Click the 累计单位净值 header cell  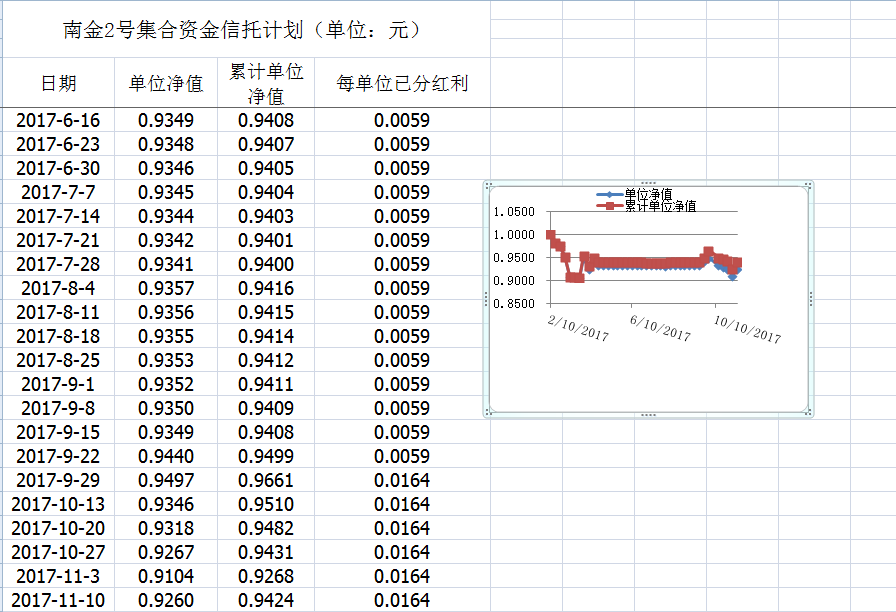[x=266, y=84]
